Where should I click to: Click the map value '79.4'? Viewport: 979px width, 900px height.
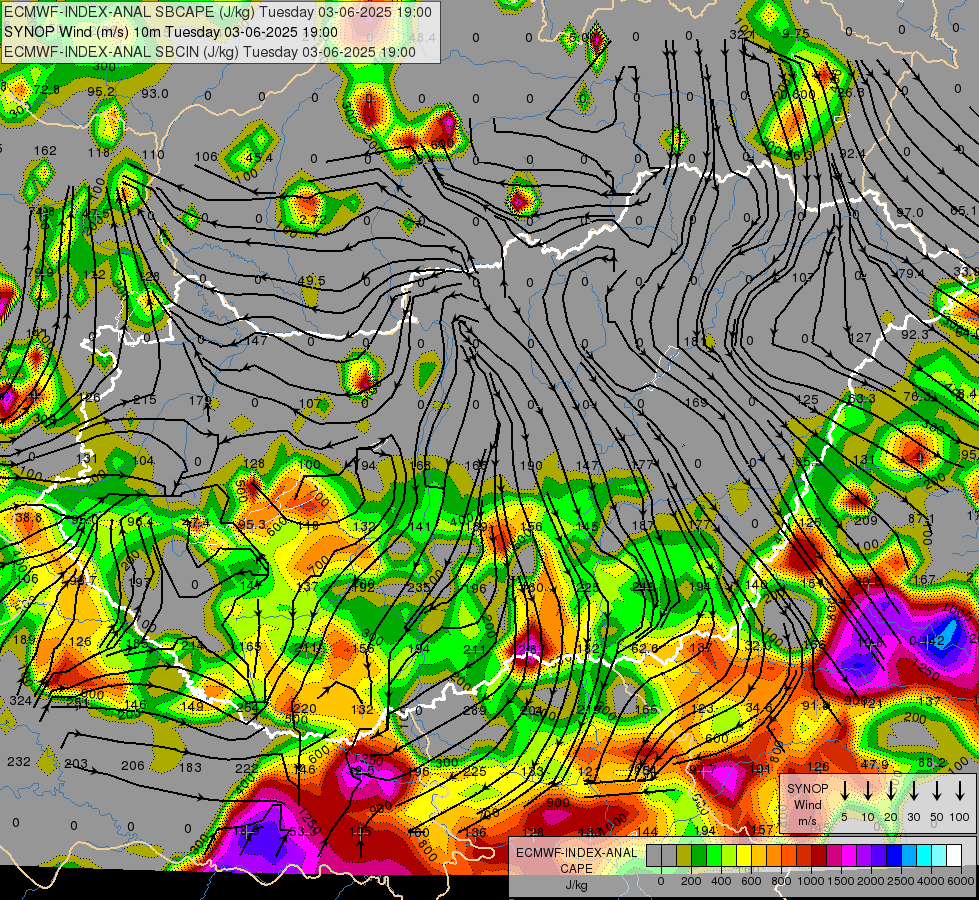point(911,274)
